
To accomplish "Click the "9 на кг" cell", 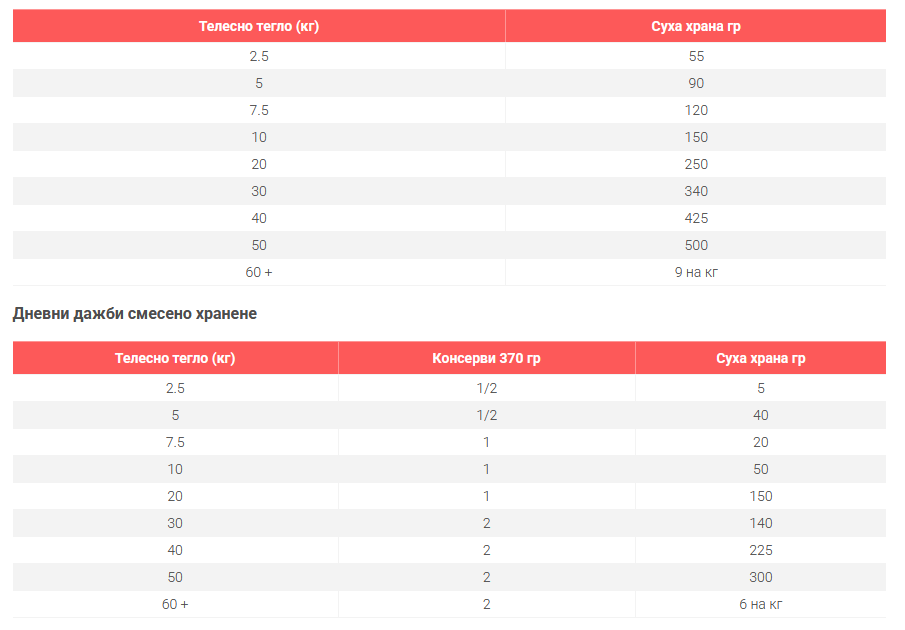I will tap(696, 272).
